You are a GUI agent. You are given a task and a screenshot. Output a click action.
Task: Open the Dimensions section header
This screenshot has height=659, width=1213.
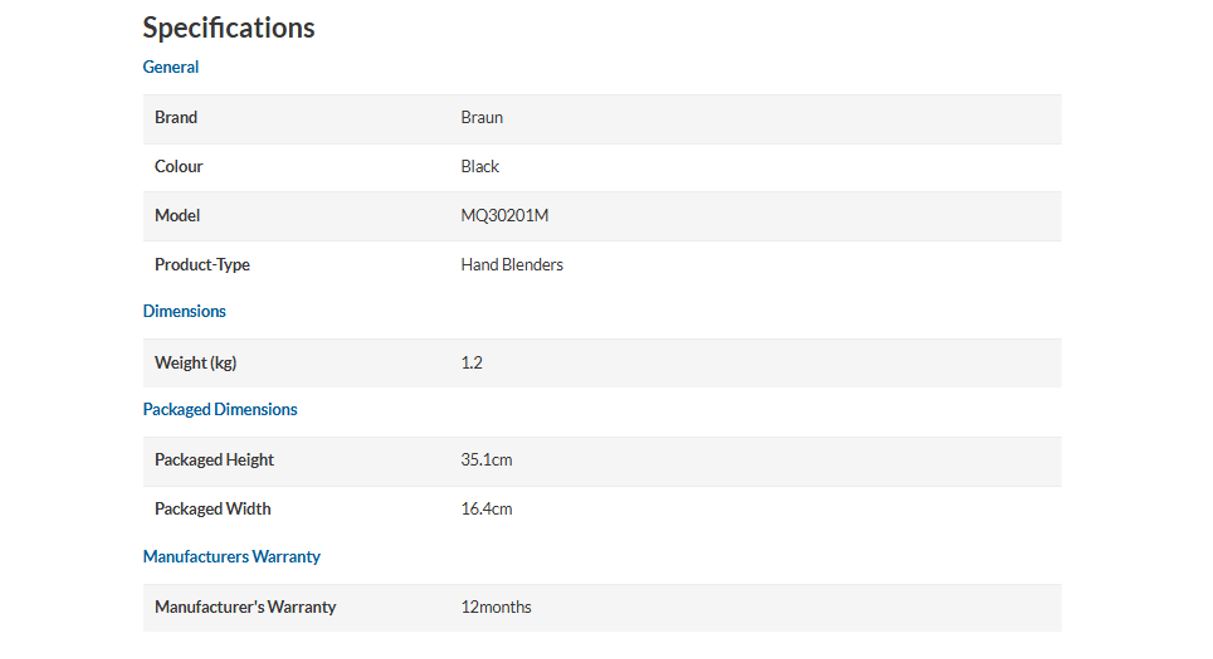pyautogui.click(x=184, y=311)
